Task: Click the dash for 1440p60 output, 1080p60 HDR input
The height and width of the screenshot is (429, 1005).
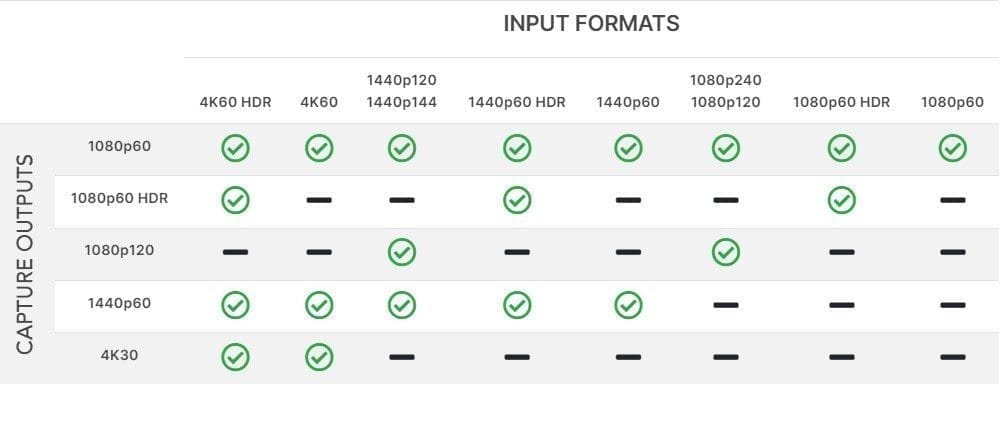Action: (841, 305)
